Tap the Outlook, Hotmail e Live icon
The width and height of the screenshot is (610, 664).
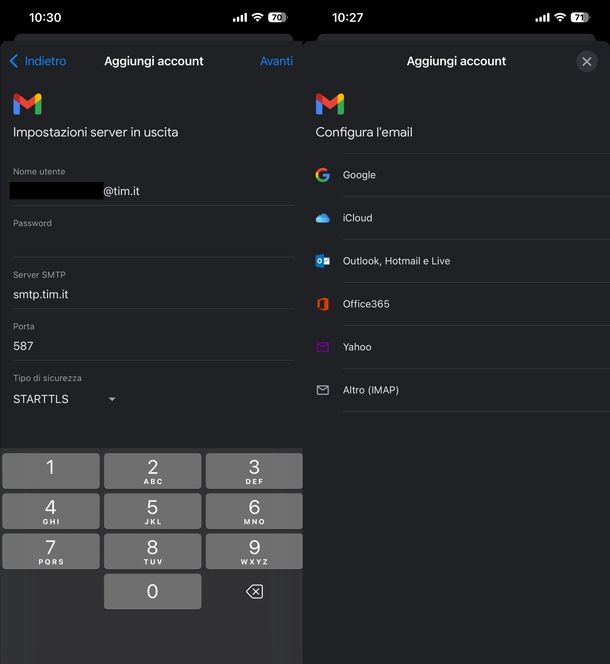(x=322, y=261)
